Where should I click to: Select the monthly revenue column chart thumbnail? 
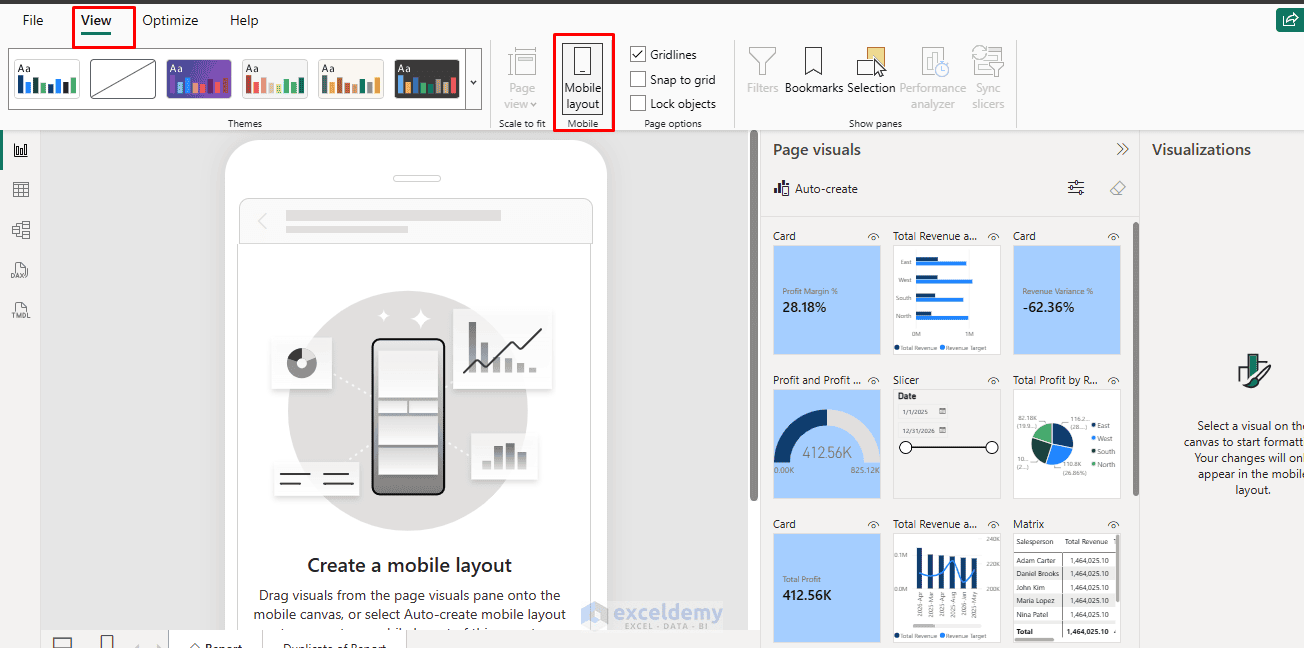[x=947, y=588]
